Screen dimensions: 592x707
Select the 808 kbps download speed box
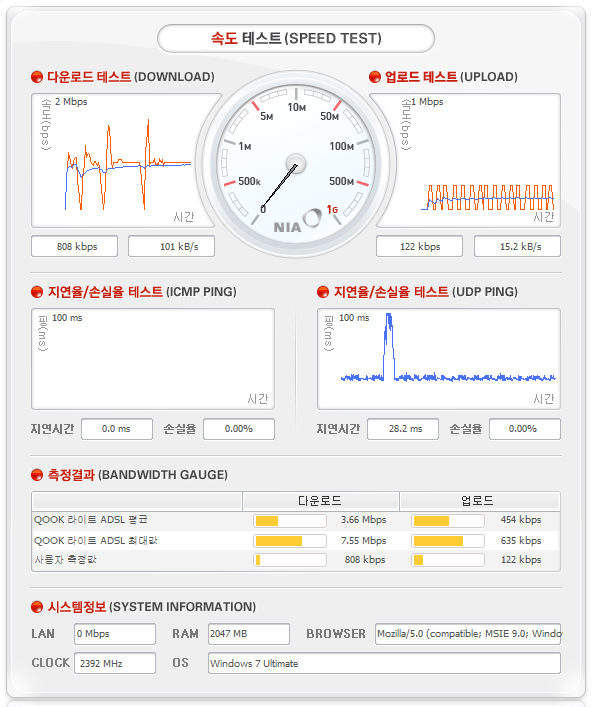[x=74, y=247]
